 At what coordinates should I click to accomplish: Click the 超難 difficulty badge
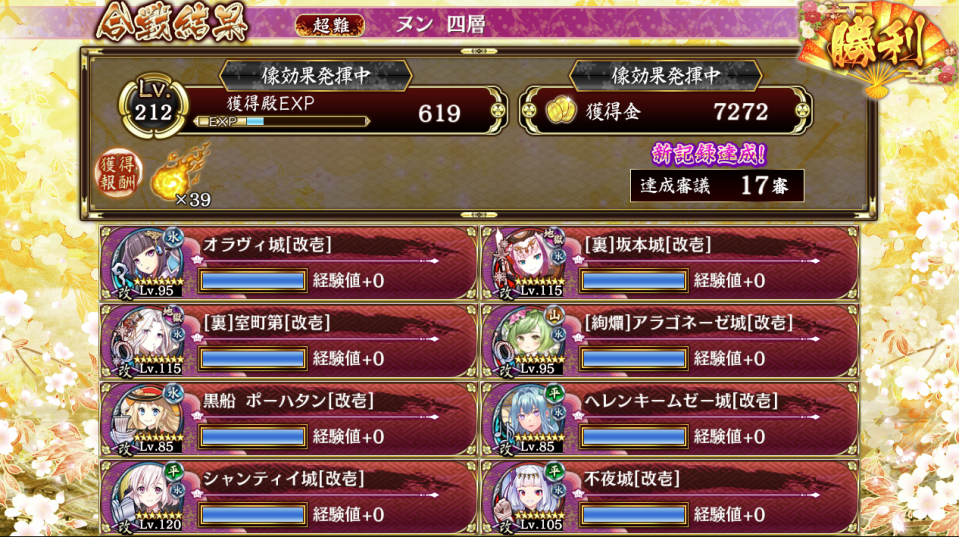point(330,25)
